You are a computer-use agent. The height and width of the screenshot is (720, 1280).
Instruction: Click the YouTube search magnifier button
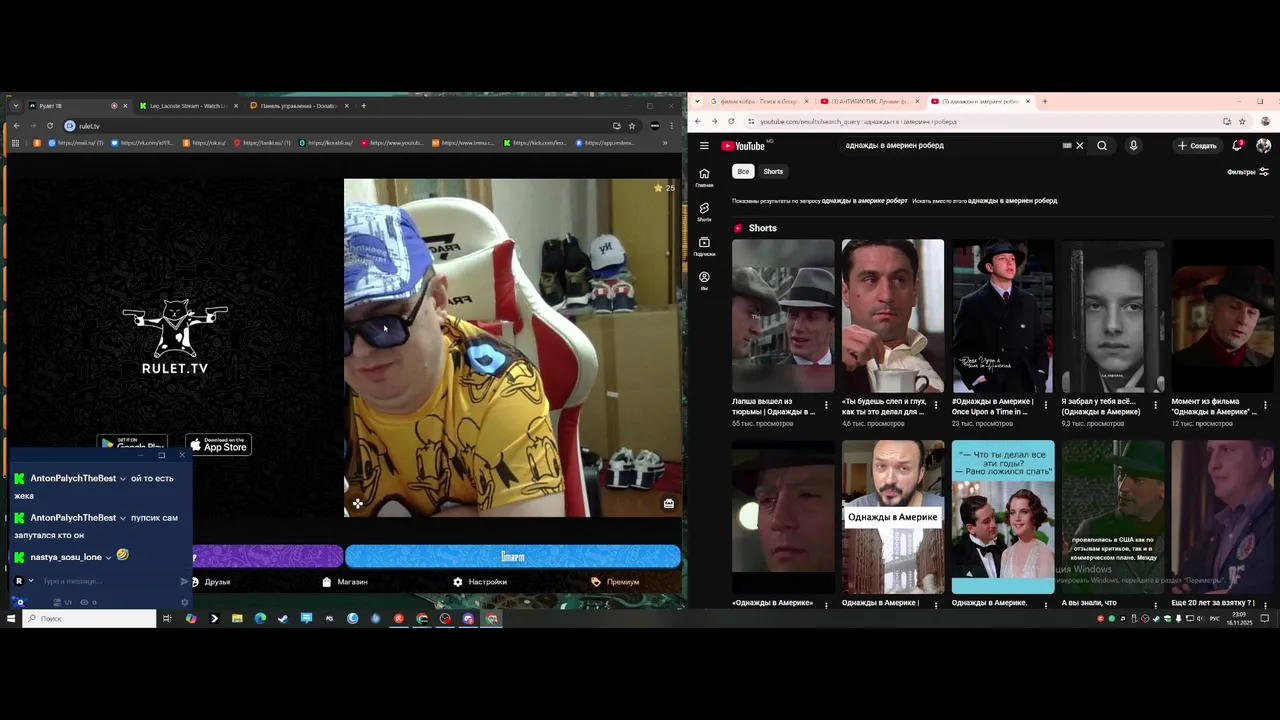1102,146
